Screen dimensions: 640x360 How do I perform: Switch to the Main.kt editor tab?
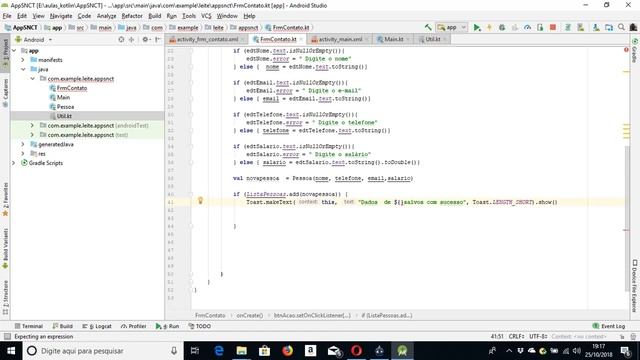pos(393,39)
